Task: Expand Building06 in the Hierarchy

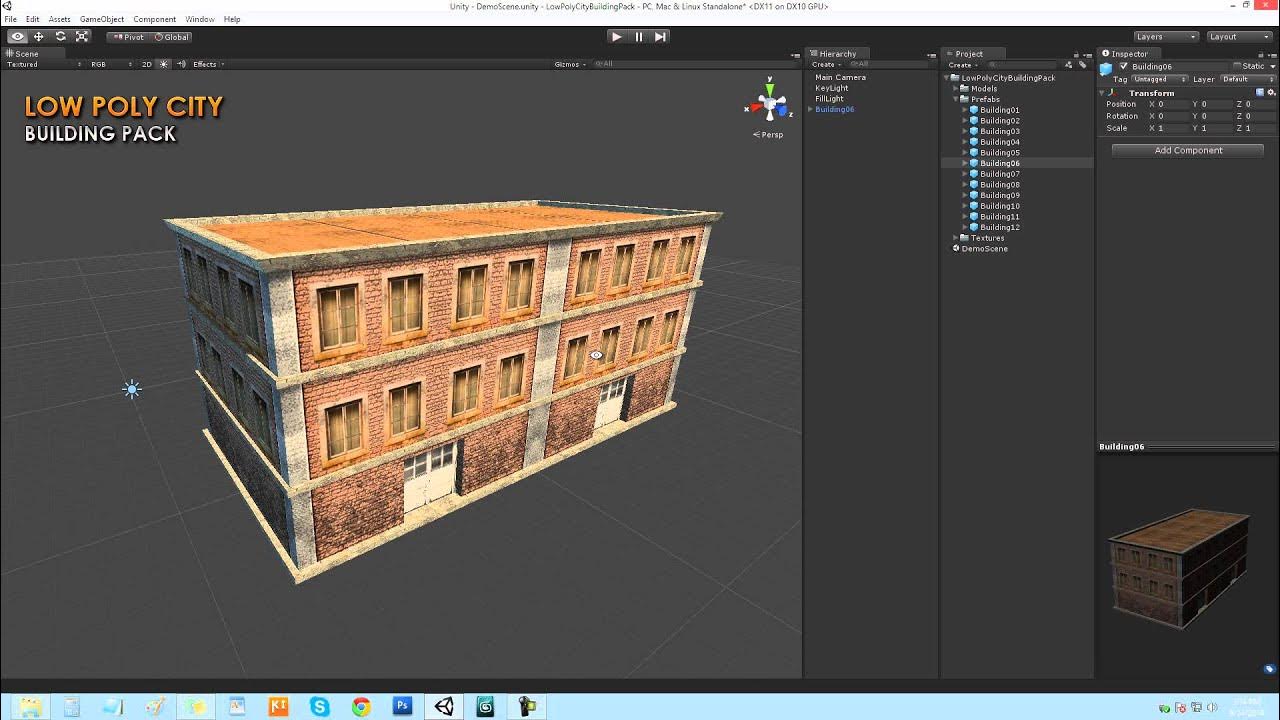Action: click(x=810, y=110)
